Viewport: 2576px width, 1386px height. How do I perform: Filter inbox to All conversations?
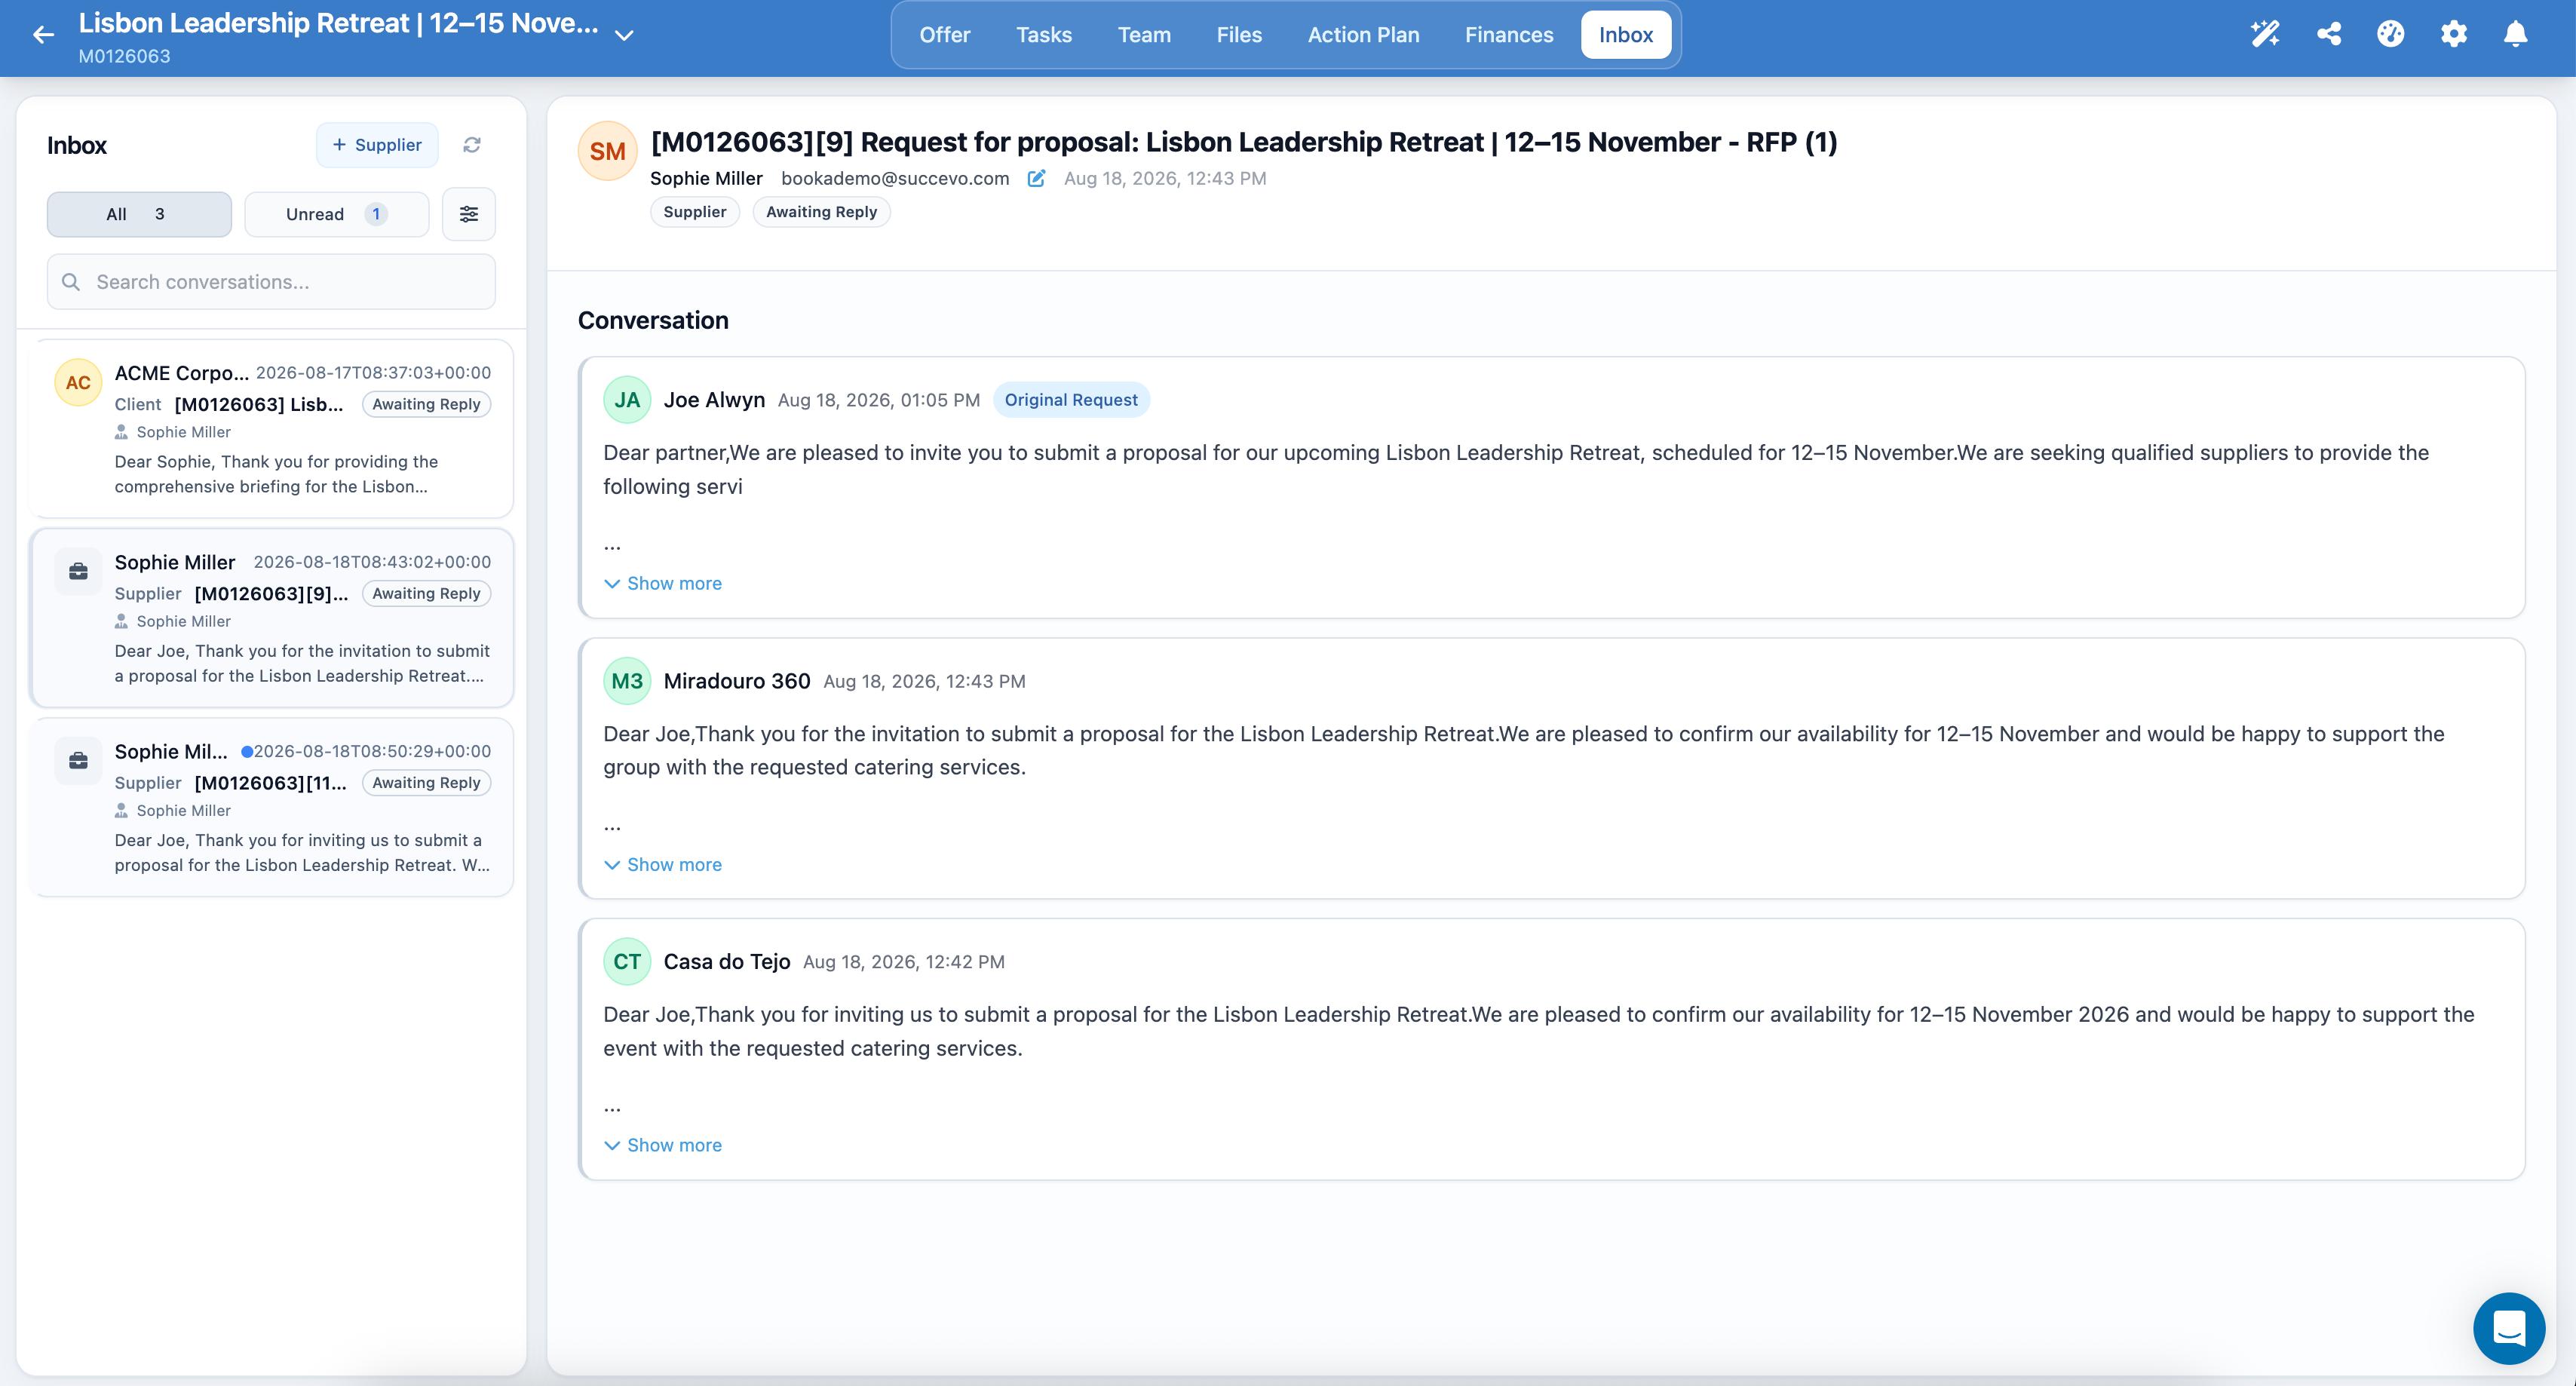(139, 214)
